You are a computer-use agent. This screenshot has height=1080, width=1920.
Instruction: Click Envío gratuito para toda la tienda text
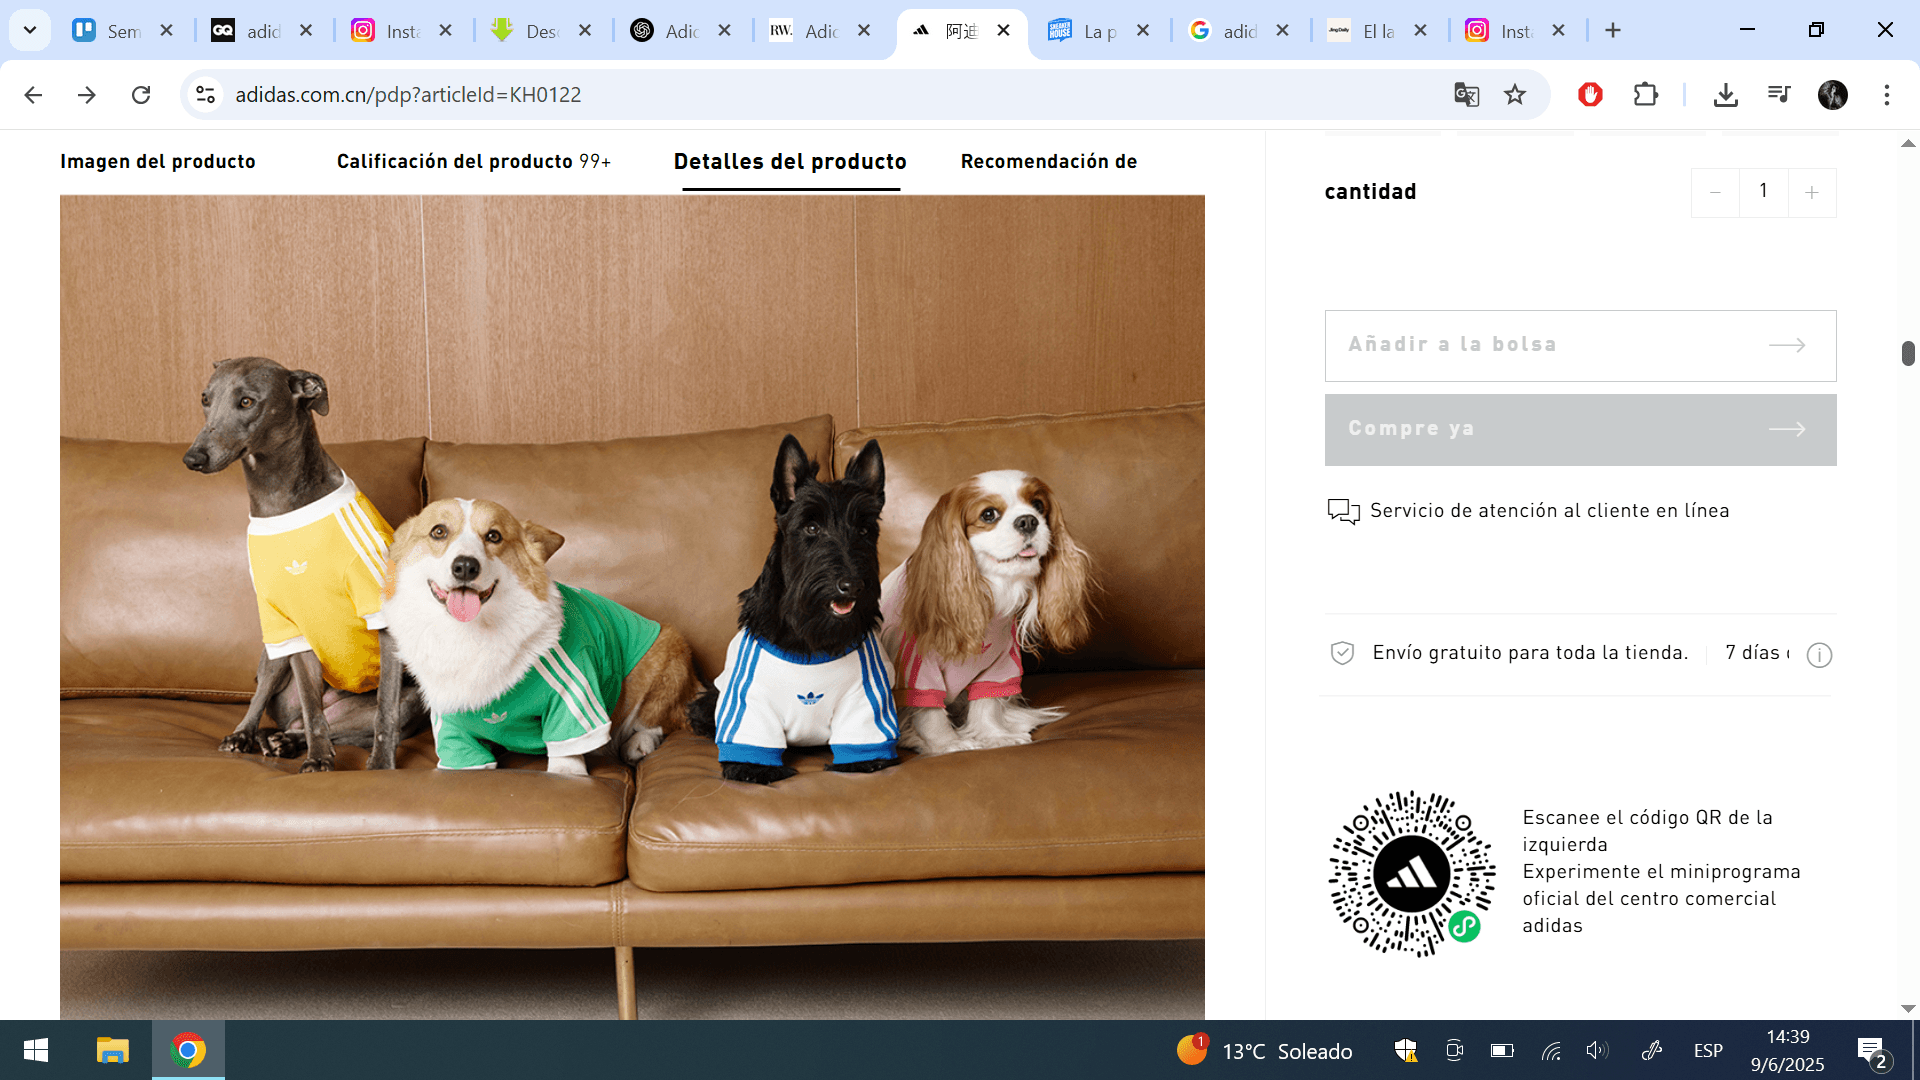(x=1530, y=653)
